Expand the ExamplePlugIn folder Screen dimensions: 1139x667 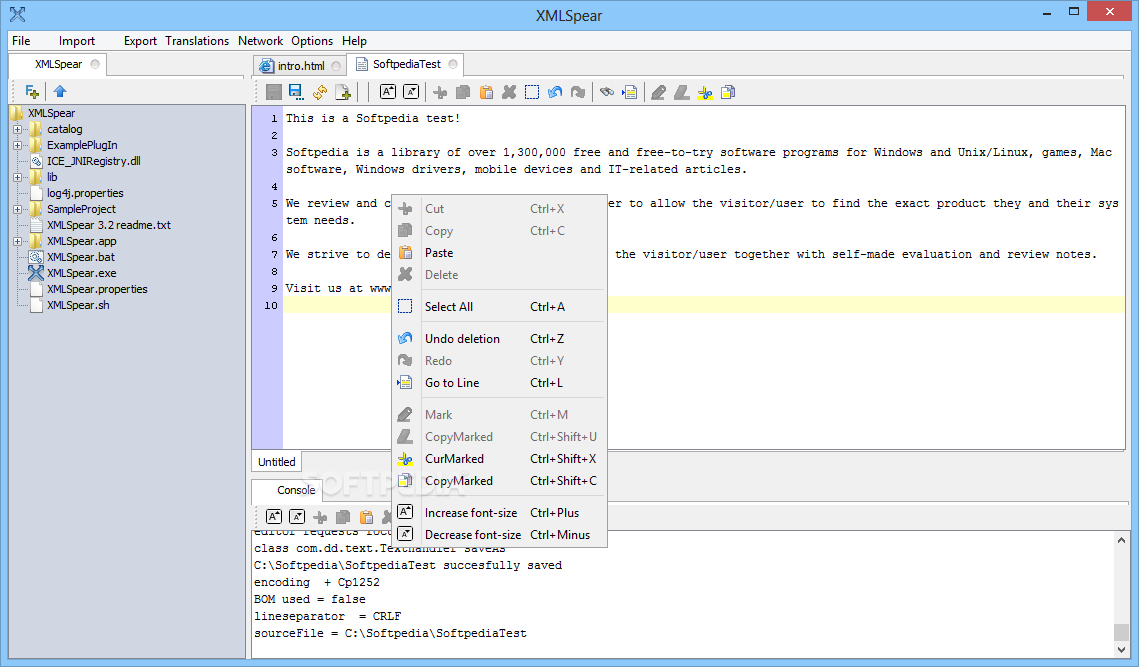[x=17, y=145]
